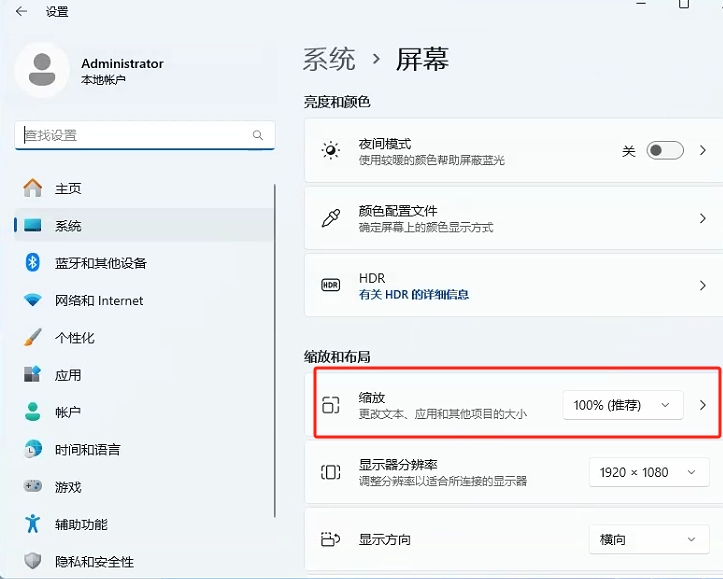Expand Night light settings chevron

coord(702,150)
